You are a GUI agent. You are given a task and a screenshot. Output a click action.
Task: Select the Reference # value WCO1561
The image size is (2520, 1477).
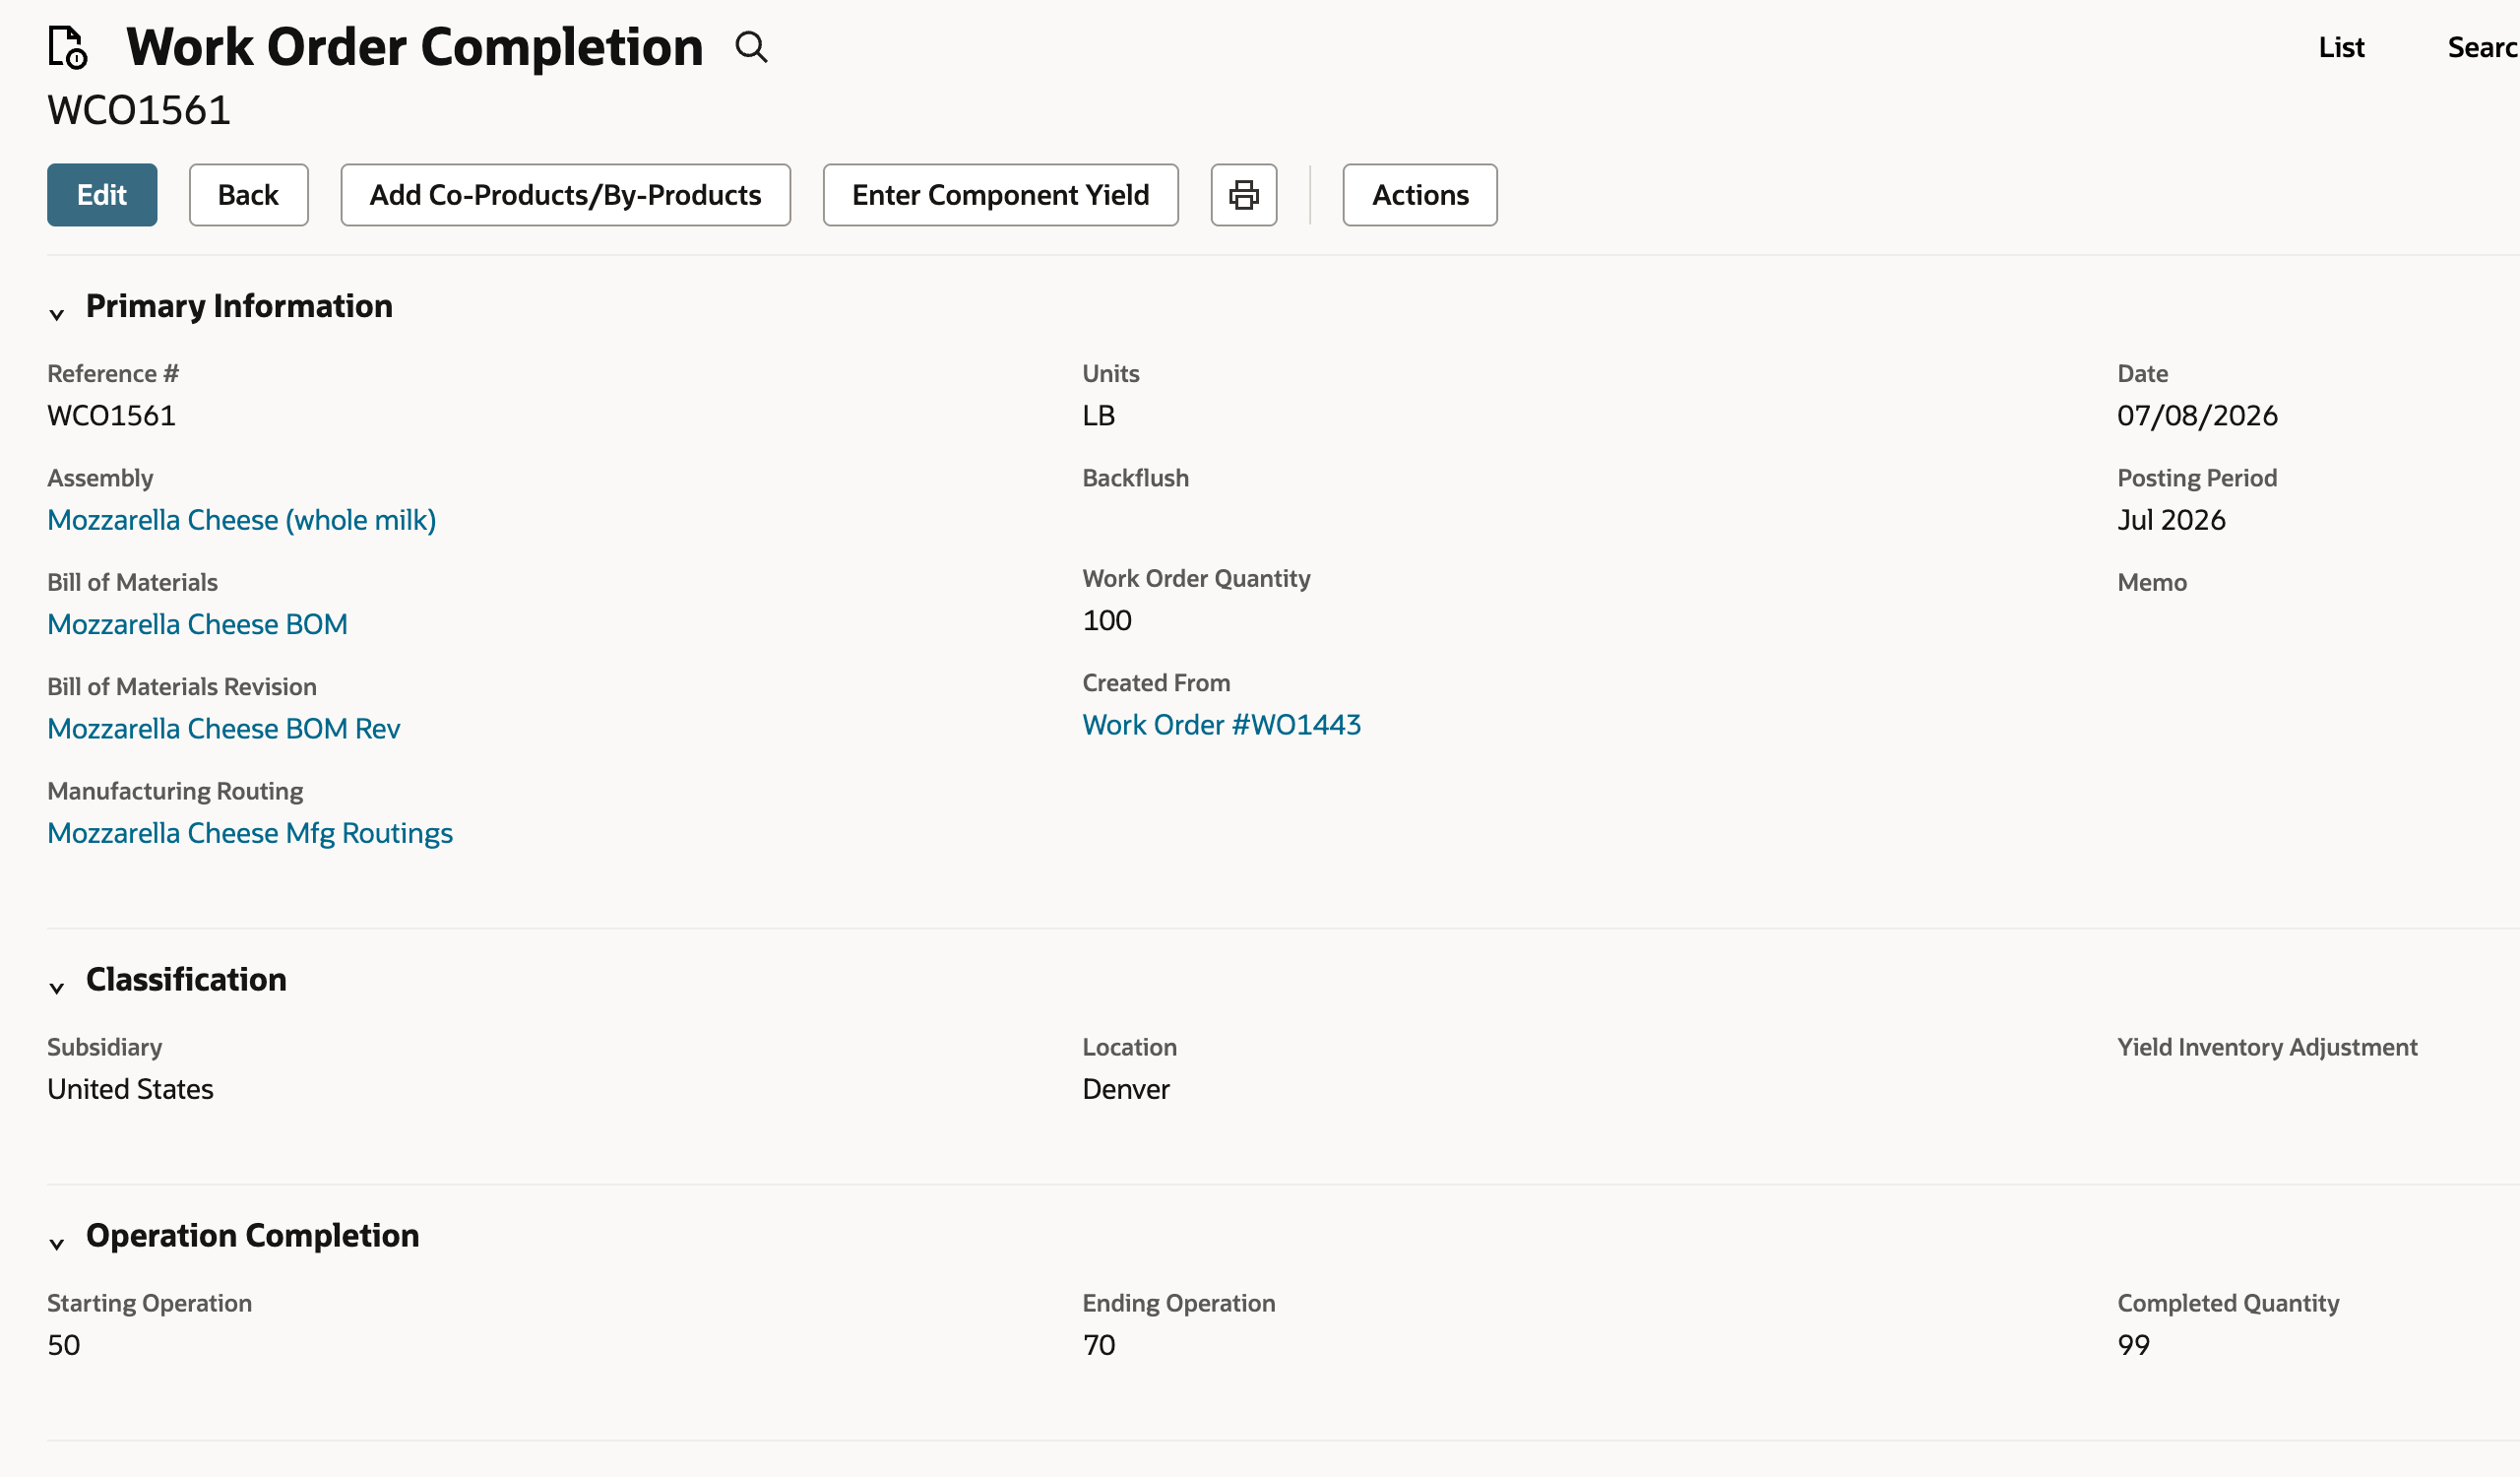tap(112, 416)
